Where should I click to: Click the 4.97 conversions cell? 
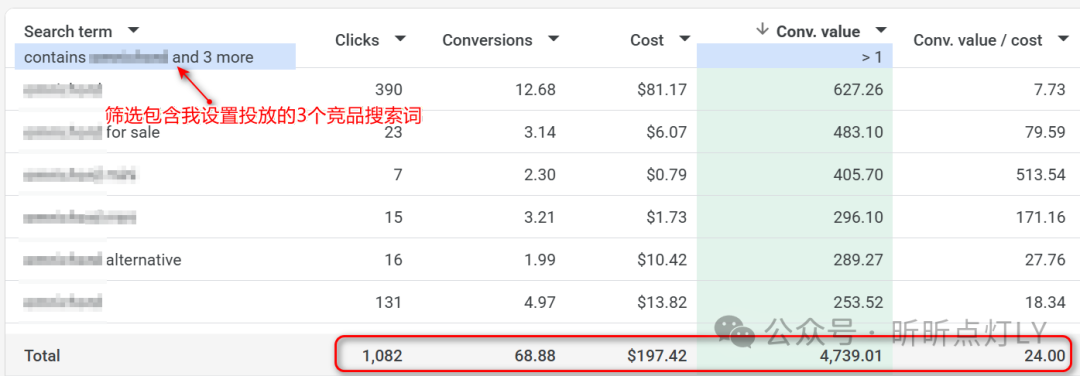click(539, 302)
